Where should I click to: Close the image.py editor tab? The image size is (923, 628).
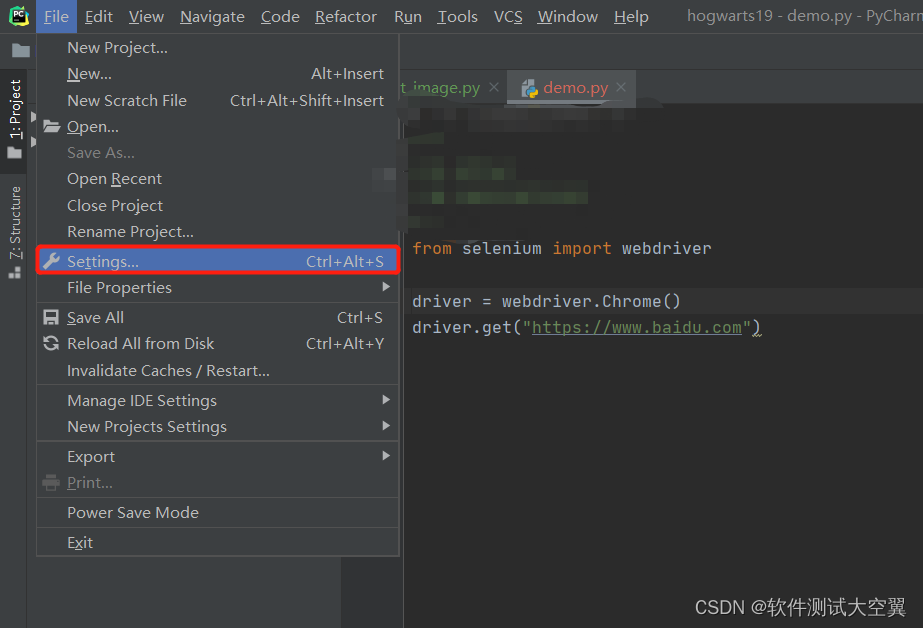pyautogui.click(x=494, y=87)
